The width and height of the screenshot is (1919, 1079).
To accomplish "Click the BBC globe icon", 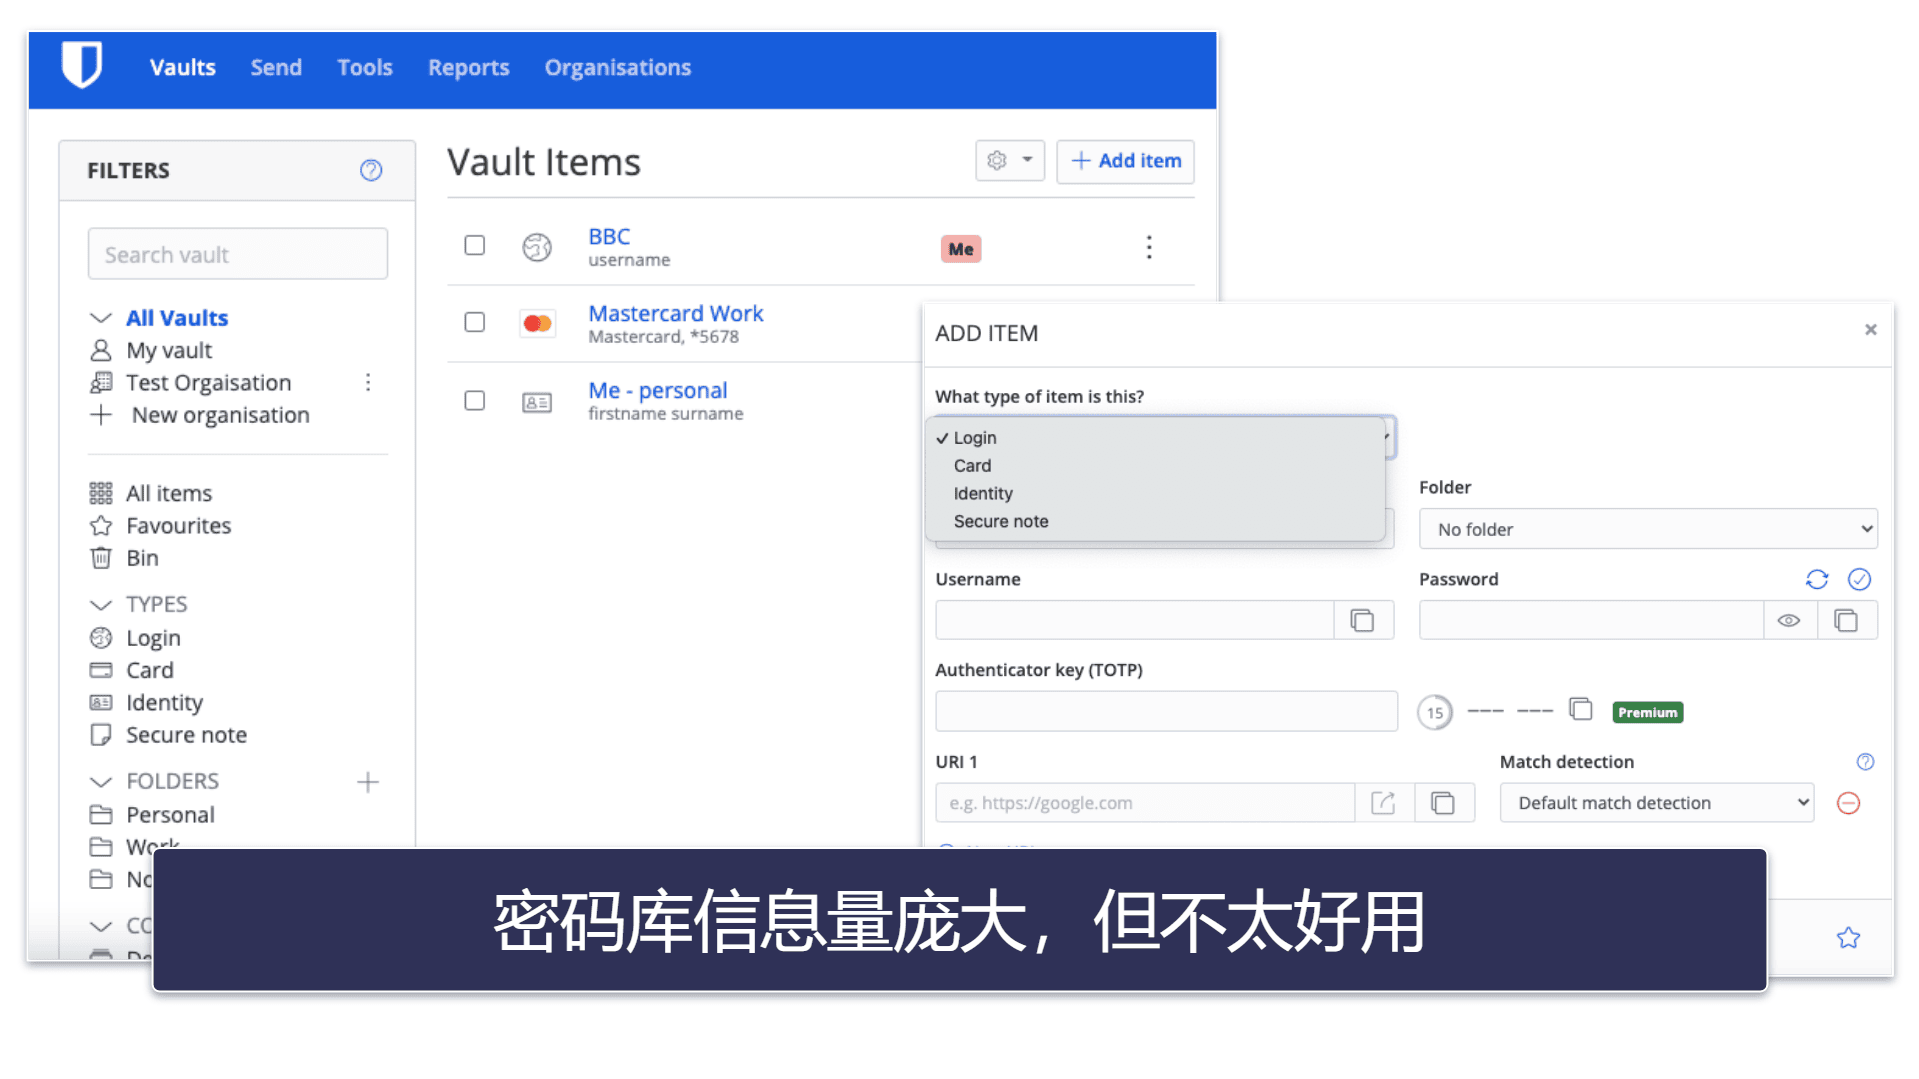I will (537, 246).
